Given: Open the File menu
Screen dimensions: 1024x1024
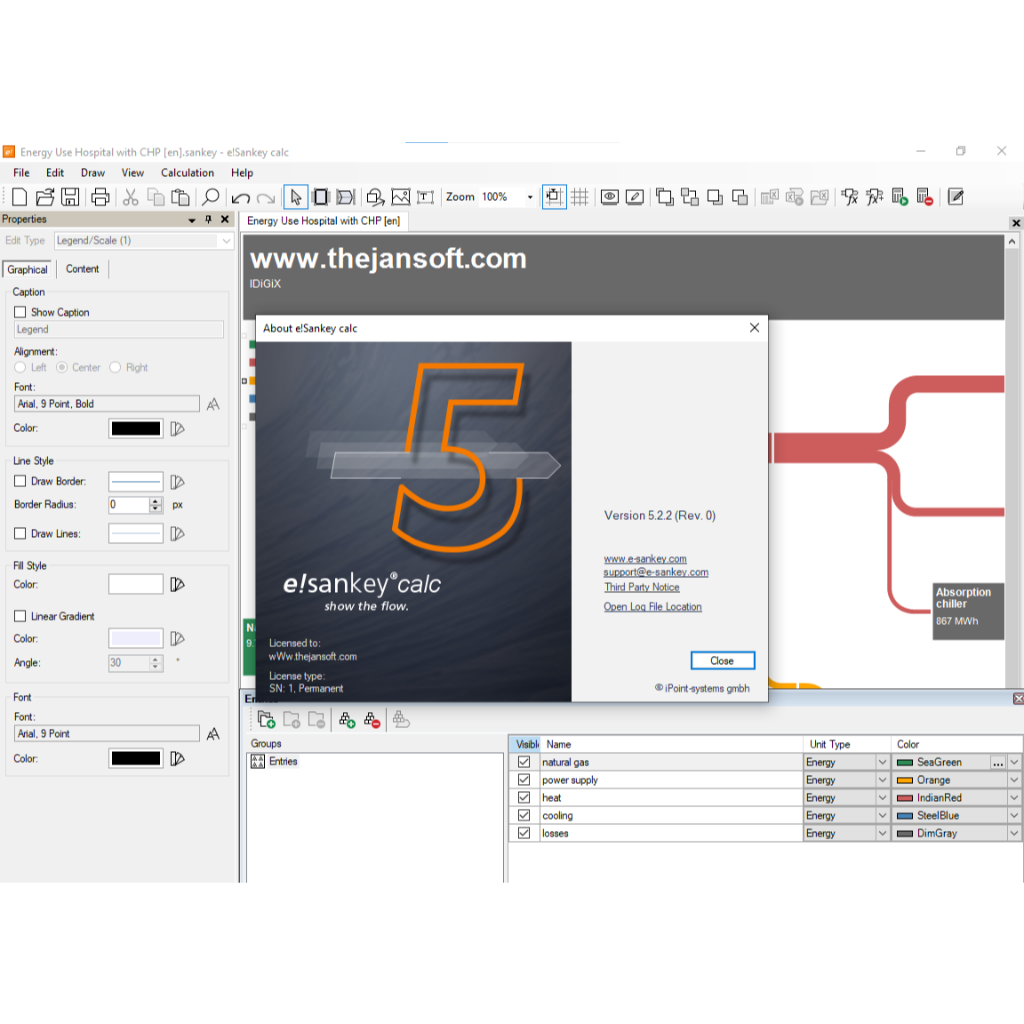Looking at the screenshot, I should click(22, 172).
